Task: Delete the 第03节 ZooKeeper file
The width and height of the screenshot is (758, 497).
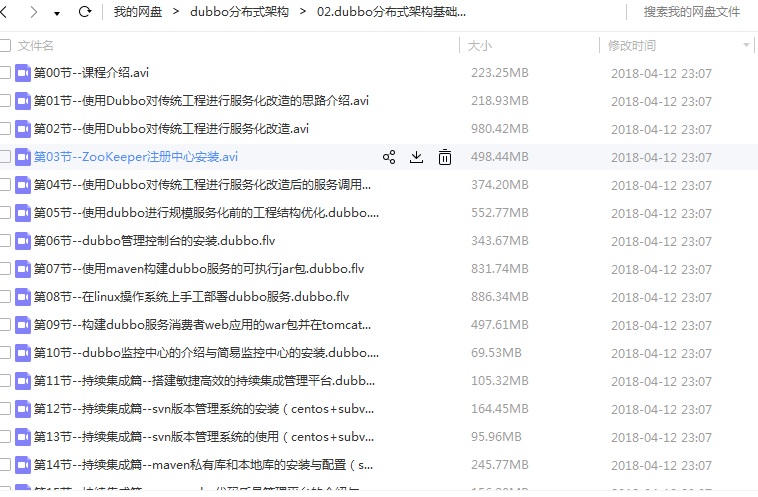Action: (445, 157)
